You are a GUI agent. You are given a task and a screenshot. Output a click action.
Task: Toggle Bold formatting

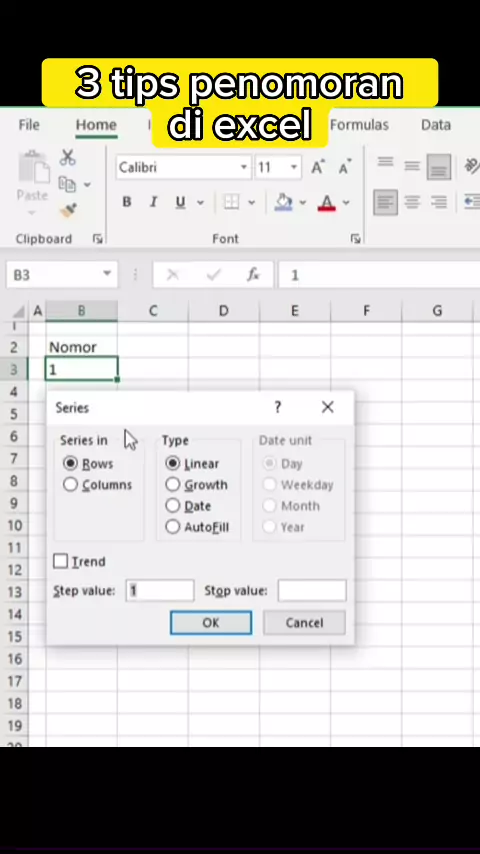coord(127,202)
